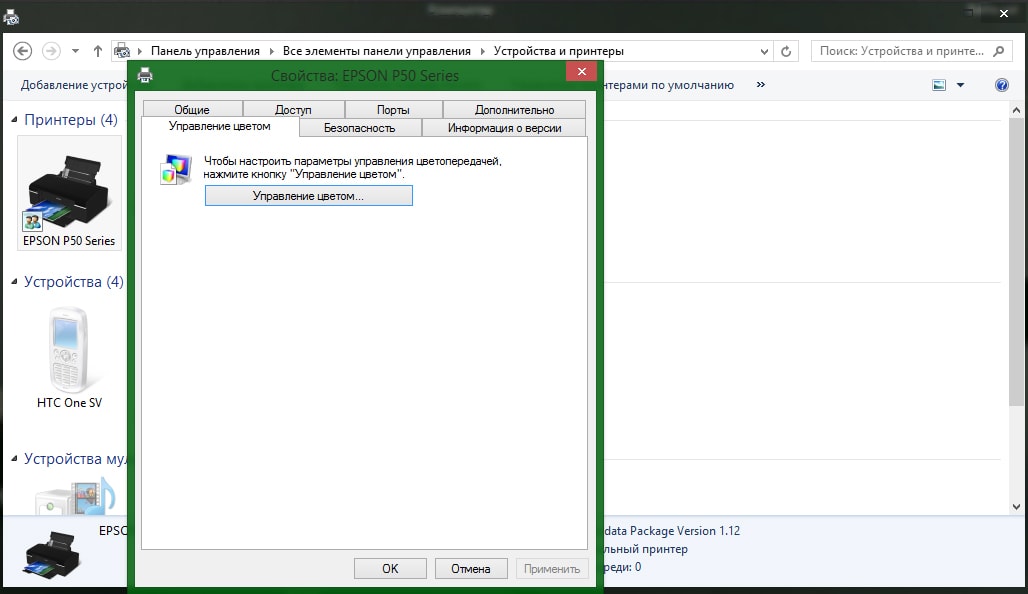This screenshot has width=1028, height=594.
Task: Close the Explorer window
Action: click(x=1004, y=13)
